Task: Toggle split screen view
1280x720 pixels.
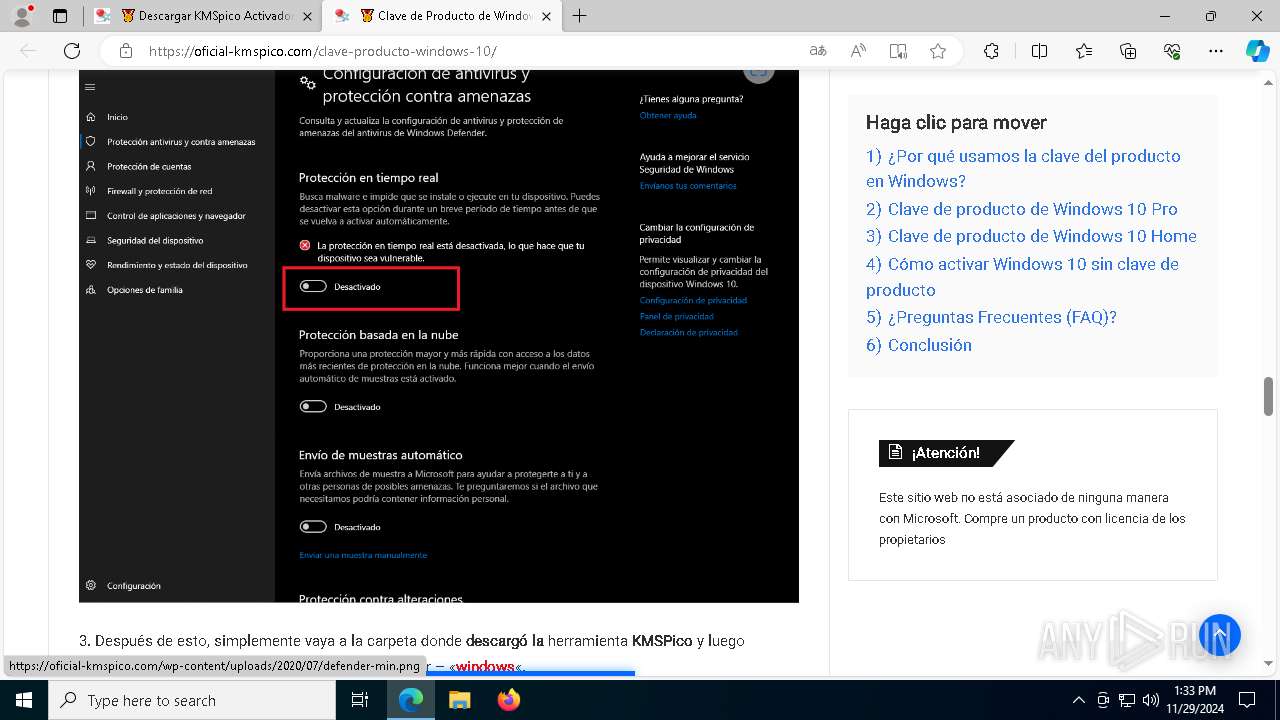Action: tap(1039, 51)
